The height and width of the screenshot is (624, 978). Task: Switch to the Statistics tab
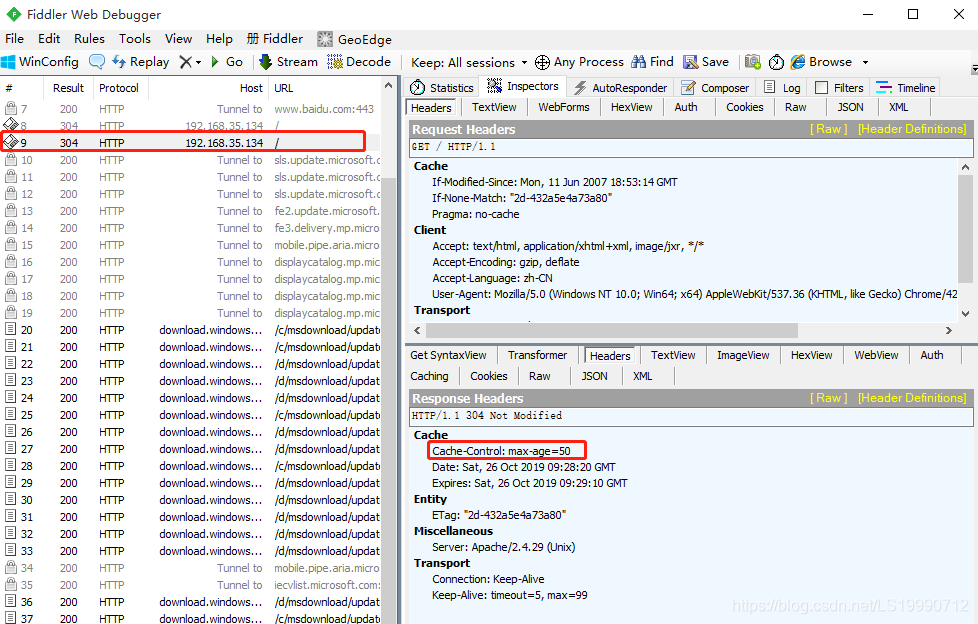pos(442,88)
